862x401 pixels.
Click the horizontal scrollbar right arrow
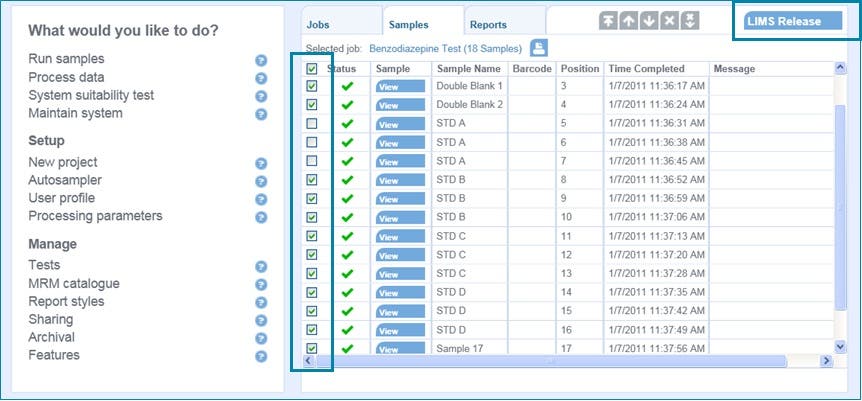click(826, 361)
